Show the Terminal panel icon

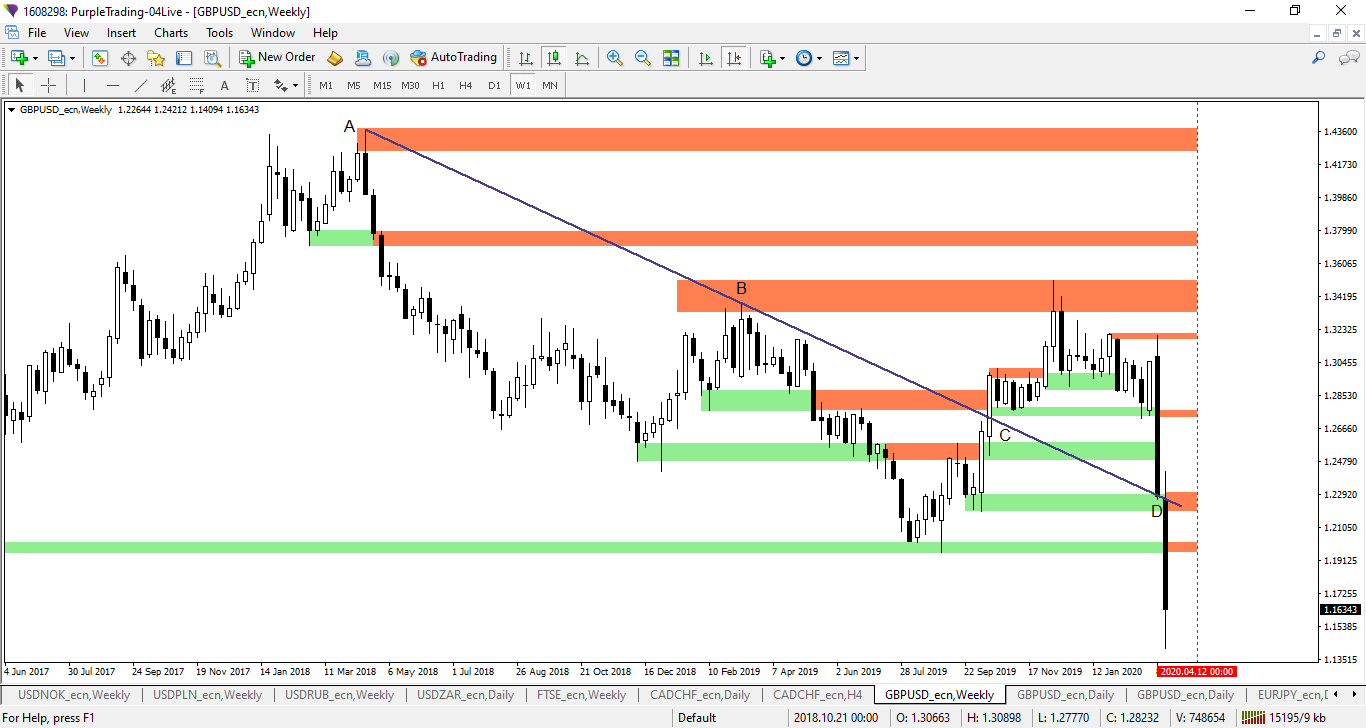tap(184, 58)
